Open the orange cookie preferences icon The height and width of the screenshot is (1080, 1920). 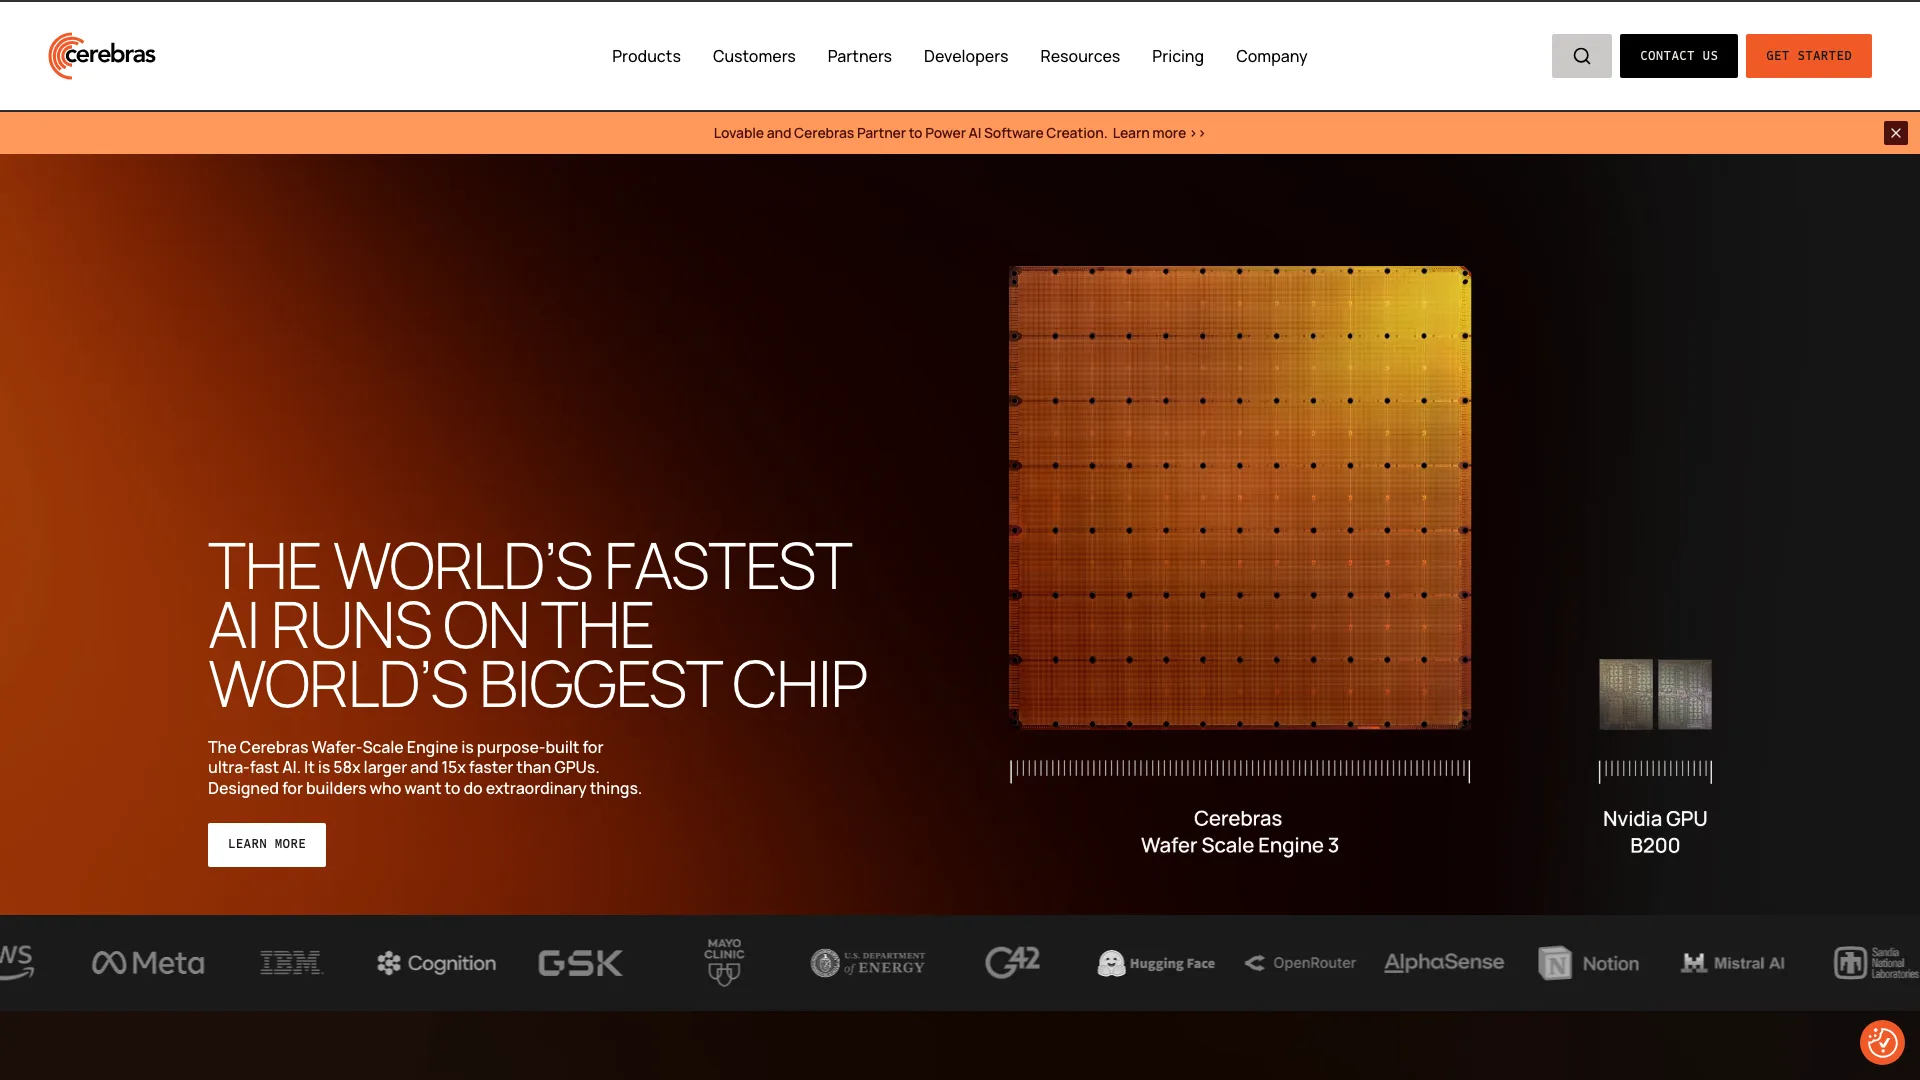click(1882, 1042)
